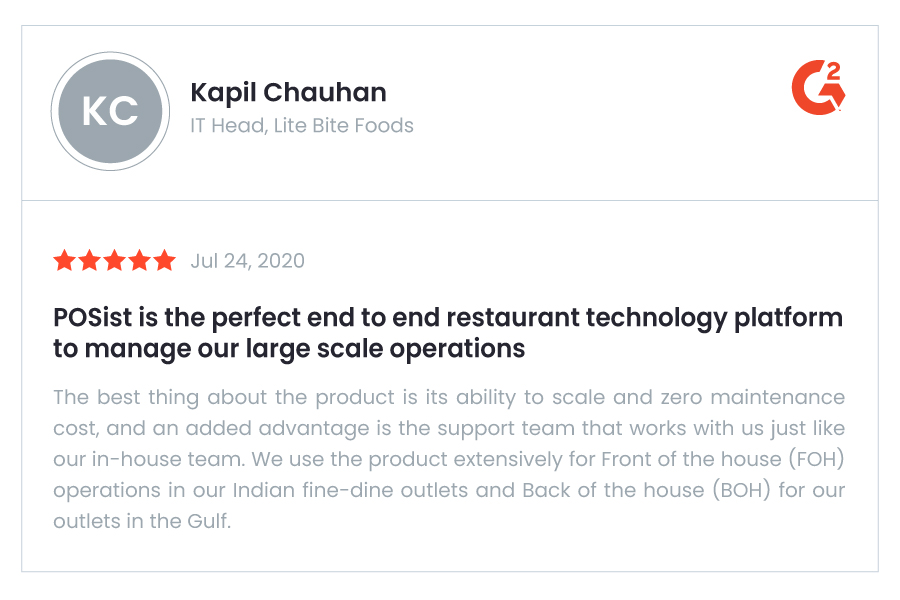Click the review body paragraph

pos(449,459)
